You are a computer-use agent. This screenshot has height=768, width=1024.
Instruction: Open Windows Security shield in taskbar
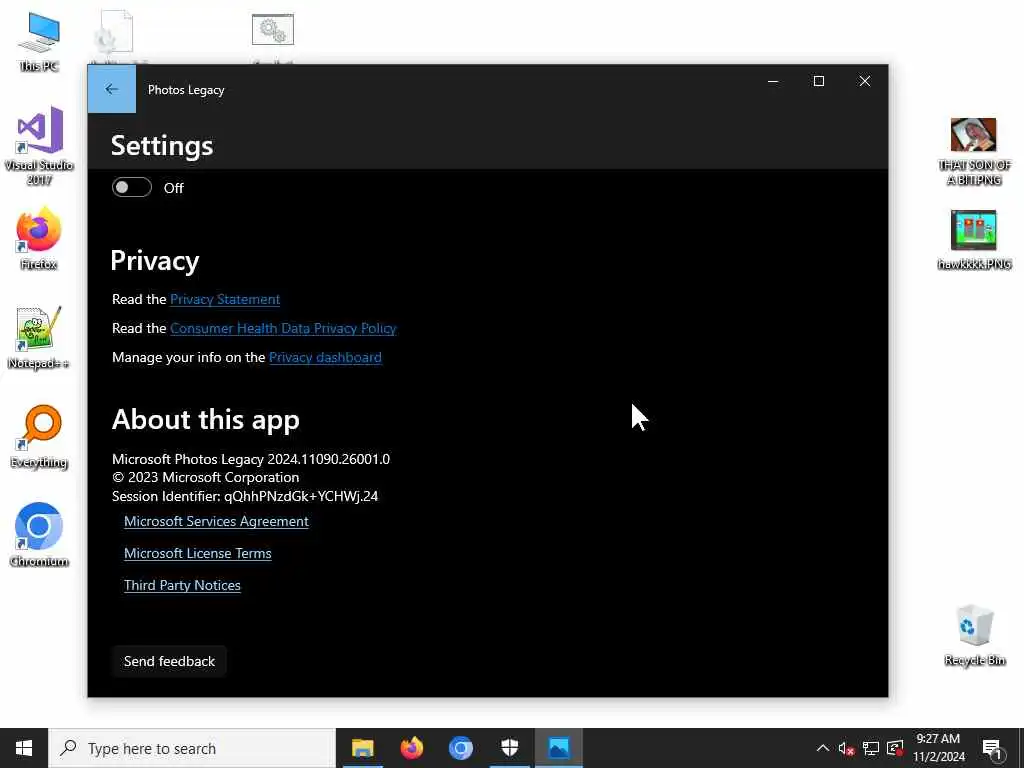point(509,748)
